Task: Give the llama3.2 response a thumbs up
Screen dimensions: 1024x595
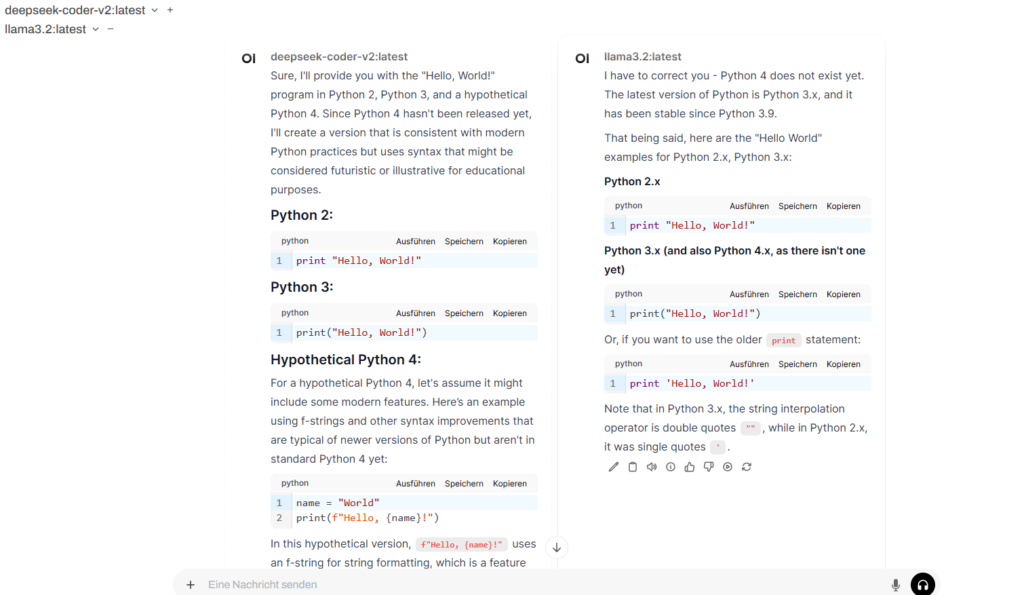Action: point(690,467)
